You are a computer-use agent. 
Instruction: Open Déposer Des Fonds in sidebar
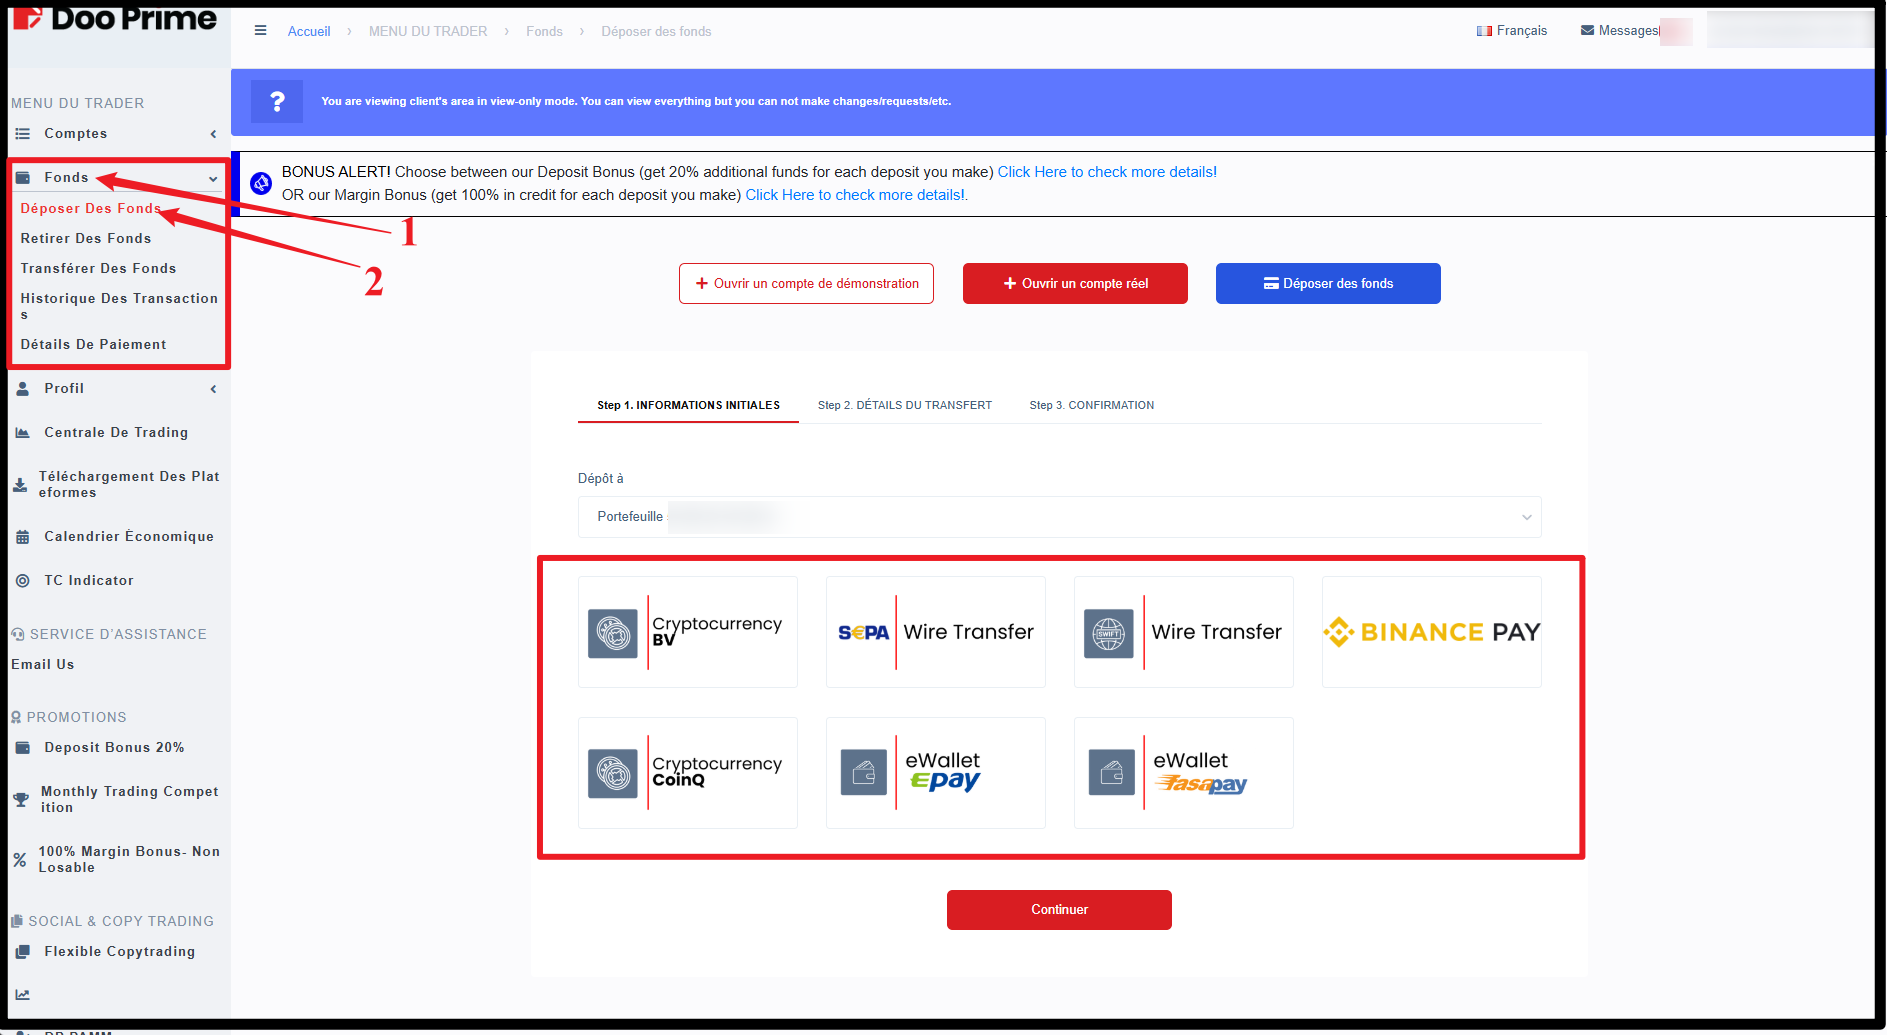tap(91, 209)
